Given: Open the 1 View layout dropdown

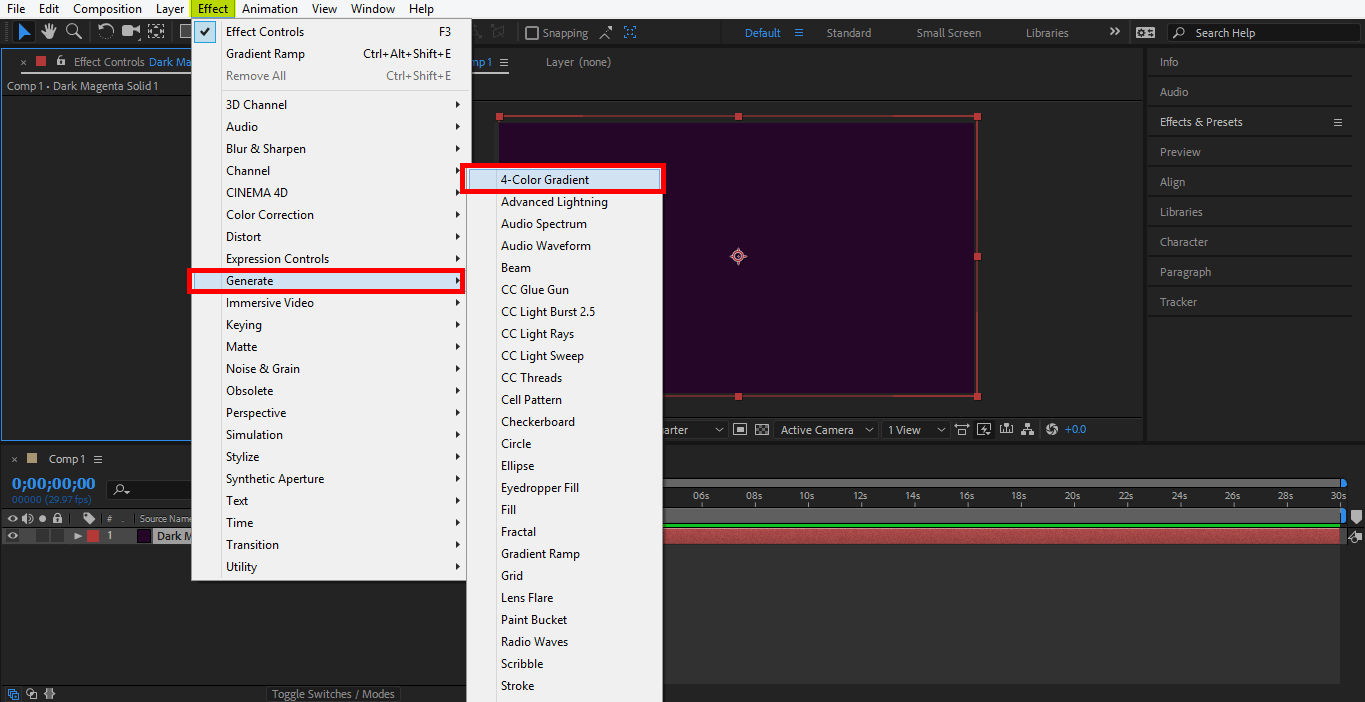Looking at the screenshot, I should pos(914,430).
